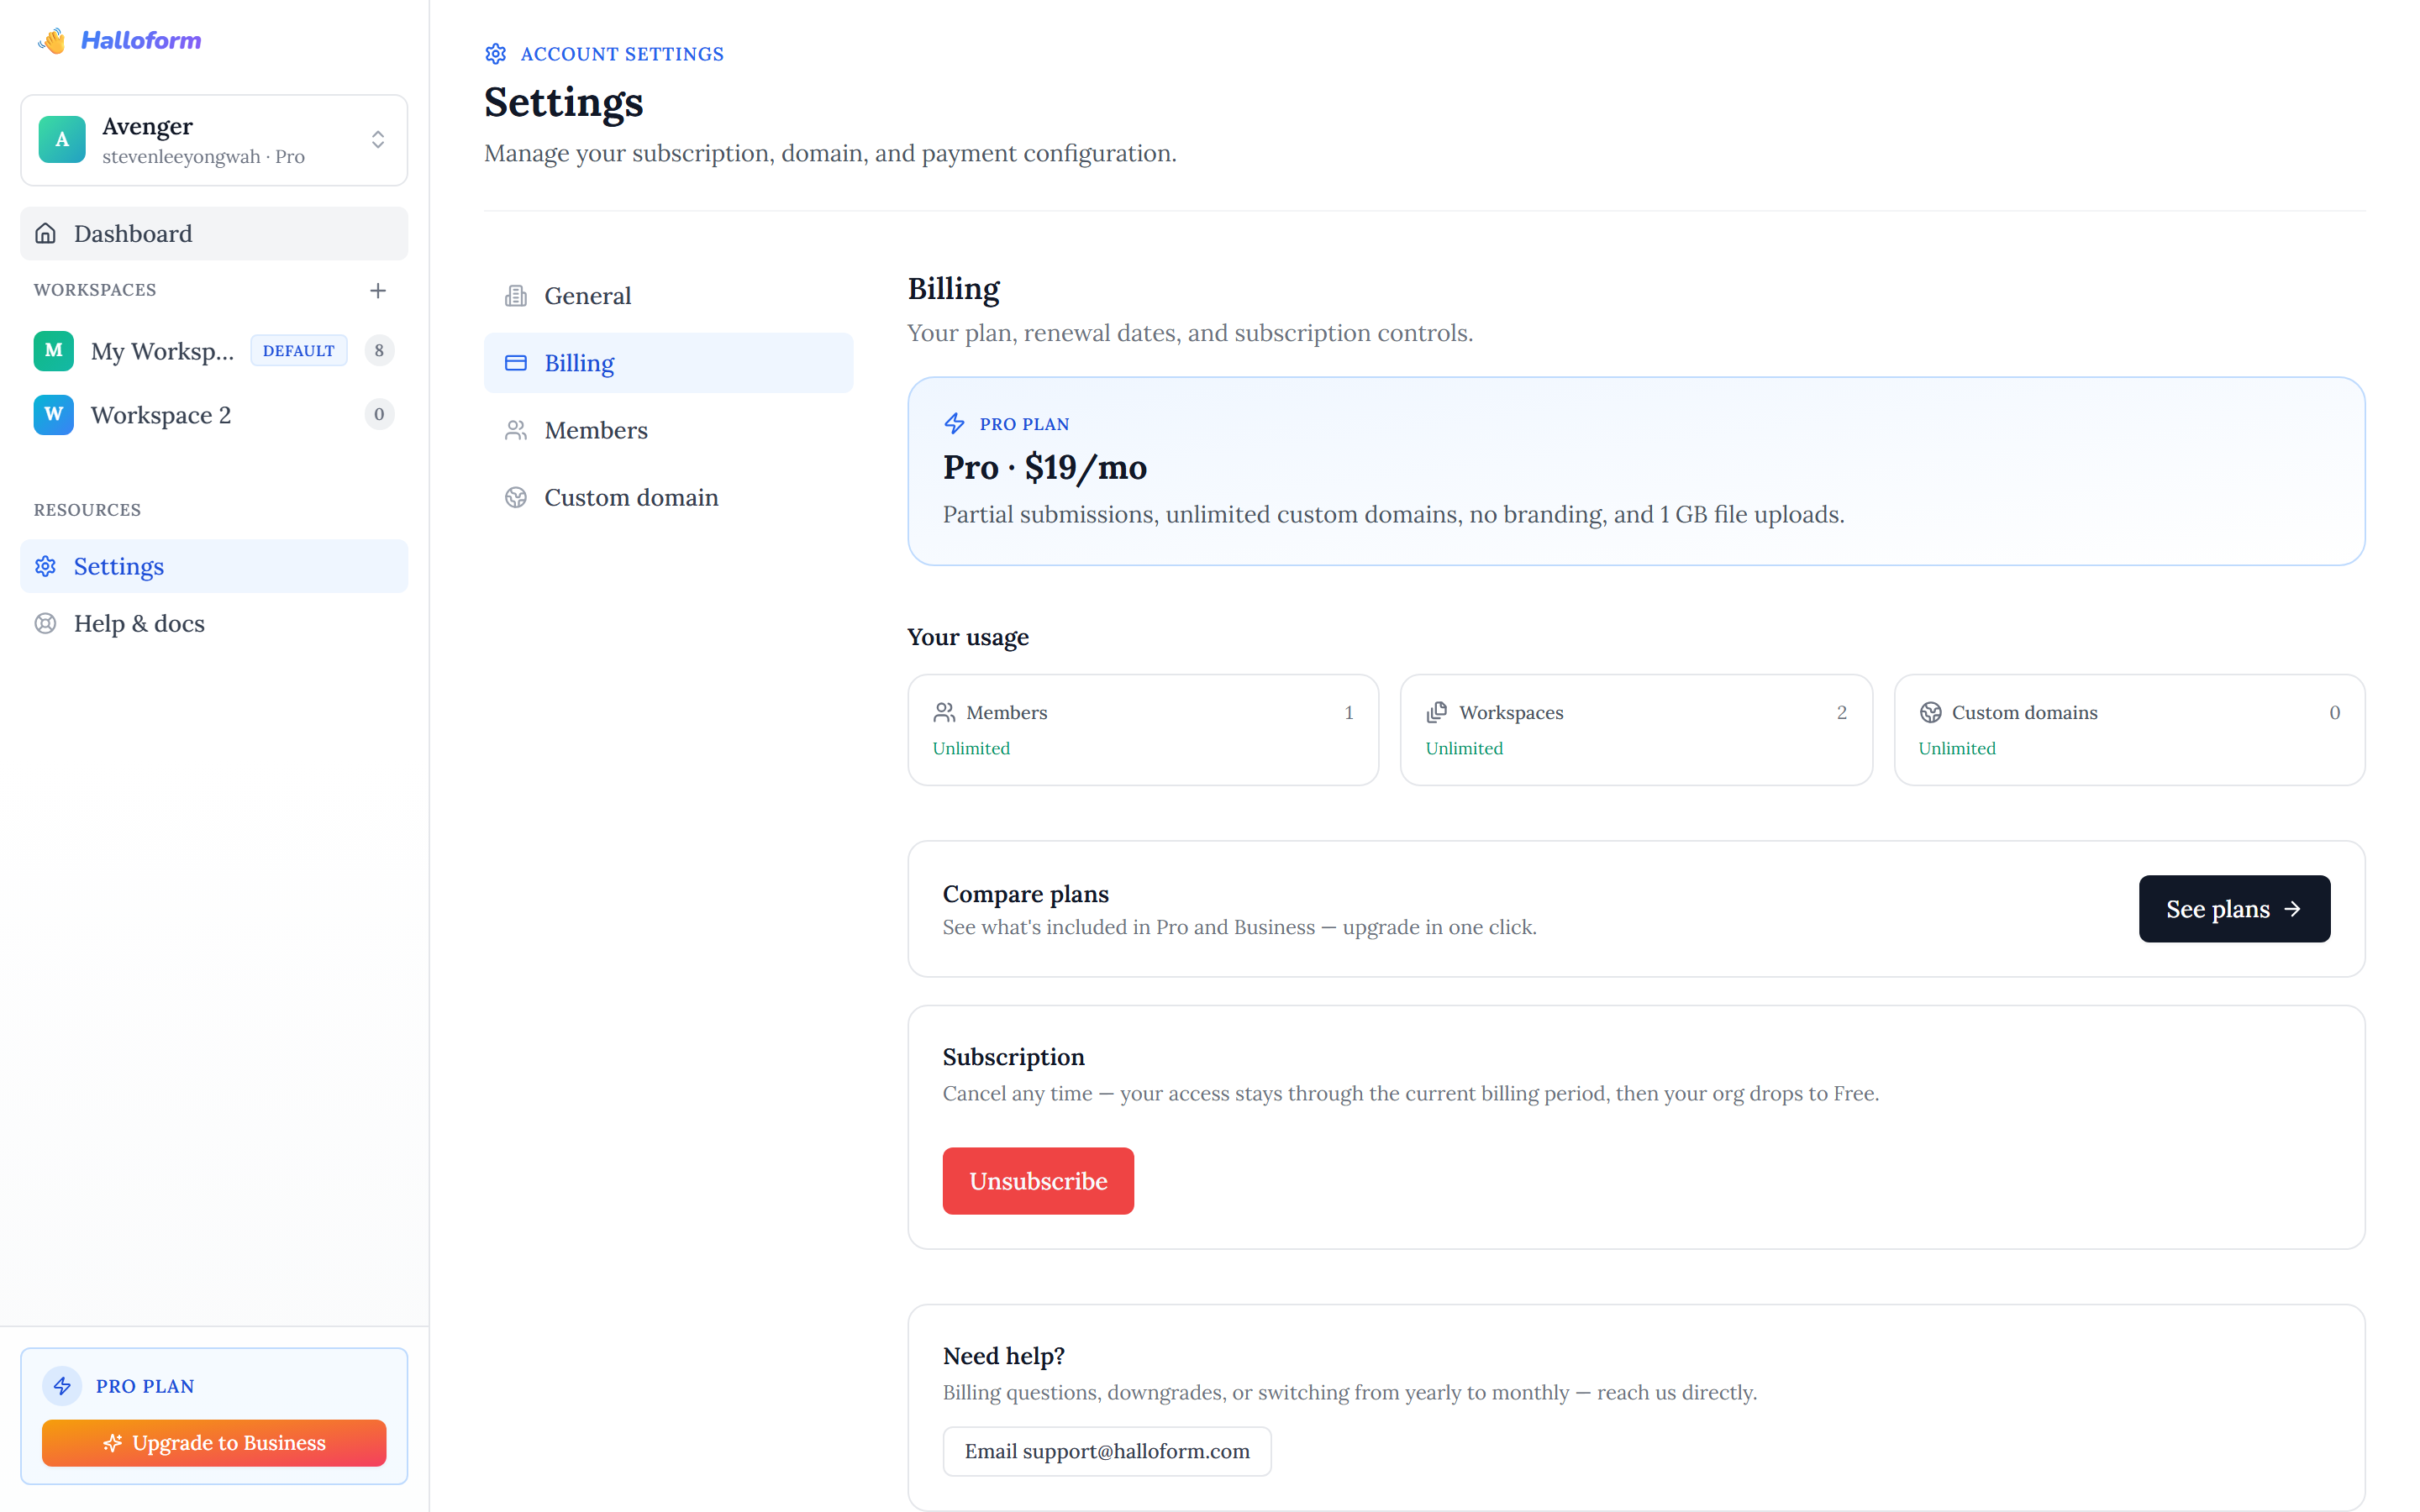
Task: Click the Pro · $19/mo heading
Action: 1045,467
